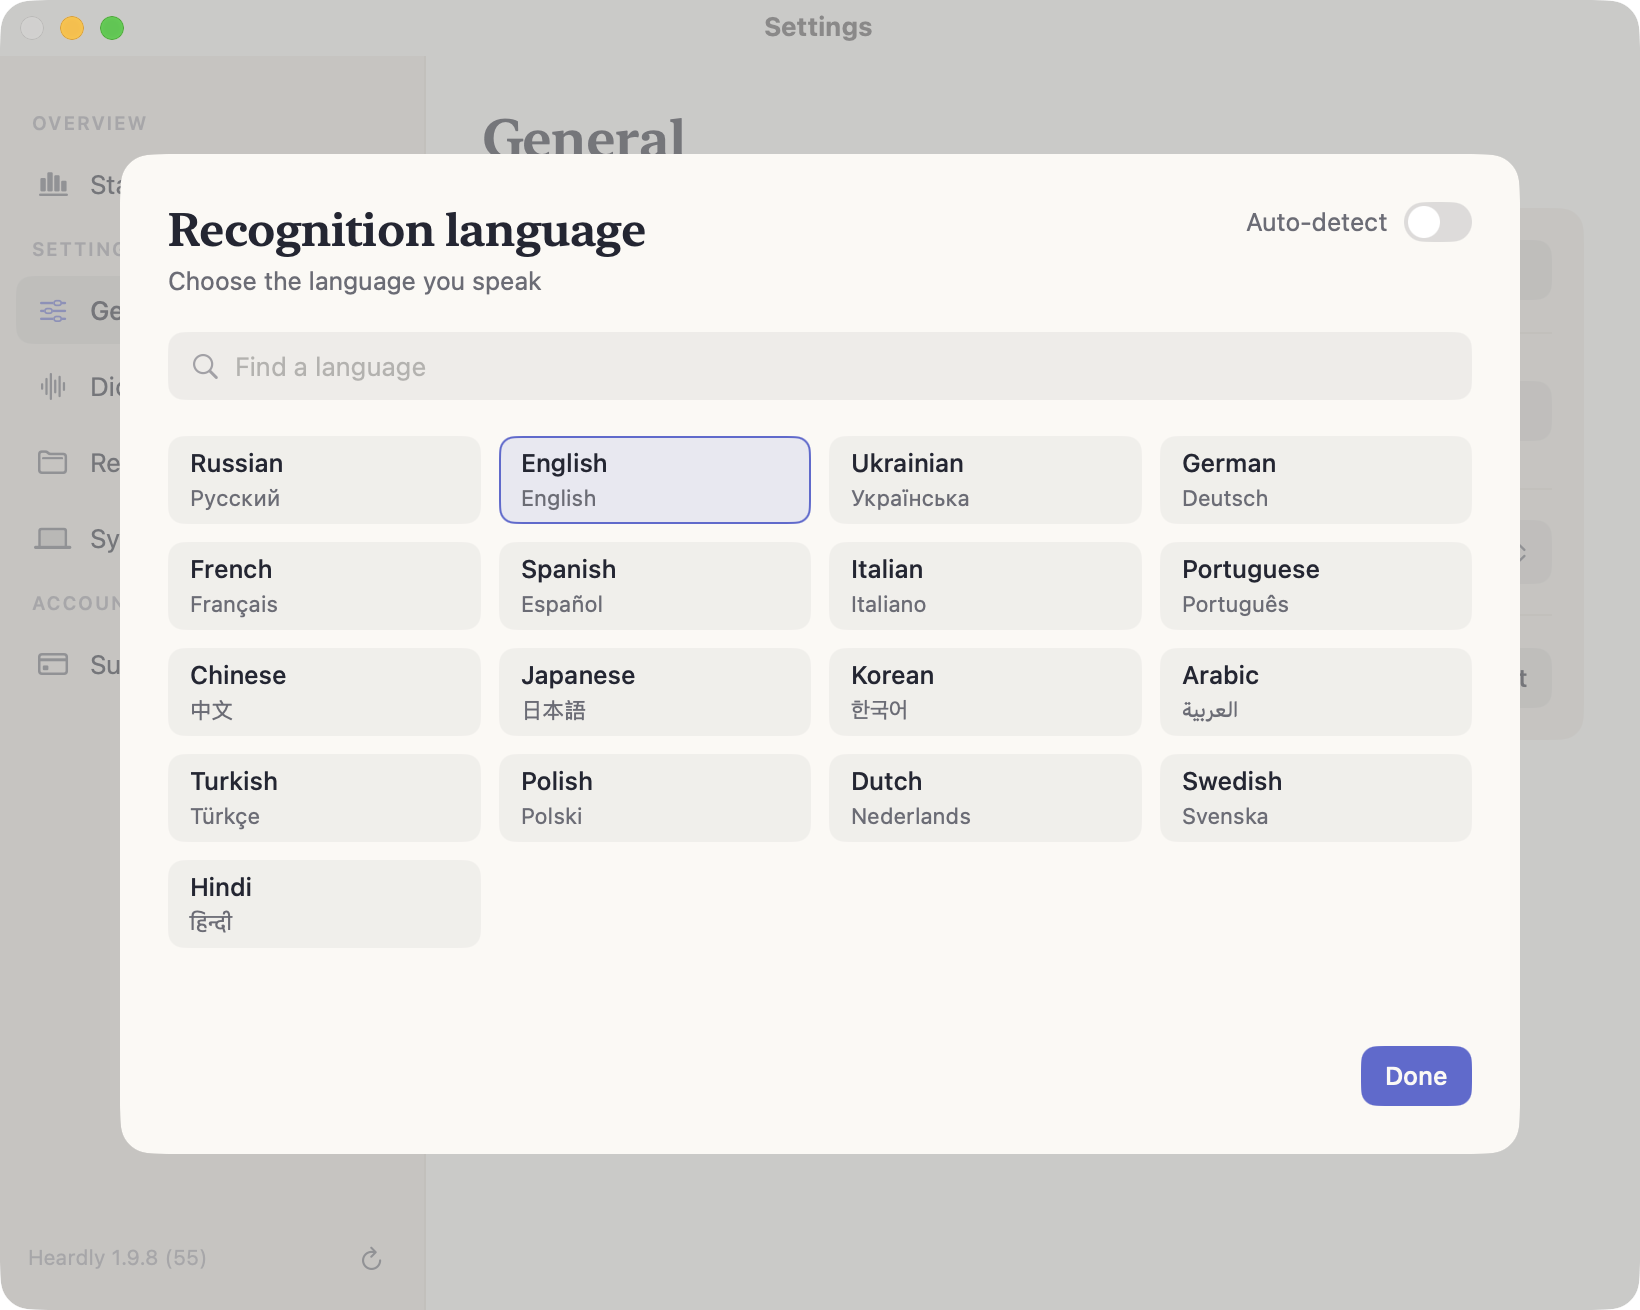This screenshot has width=1640, height=1310.
Task: Select the Hindi language card
Action: (324, 904)
